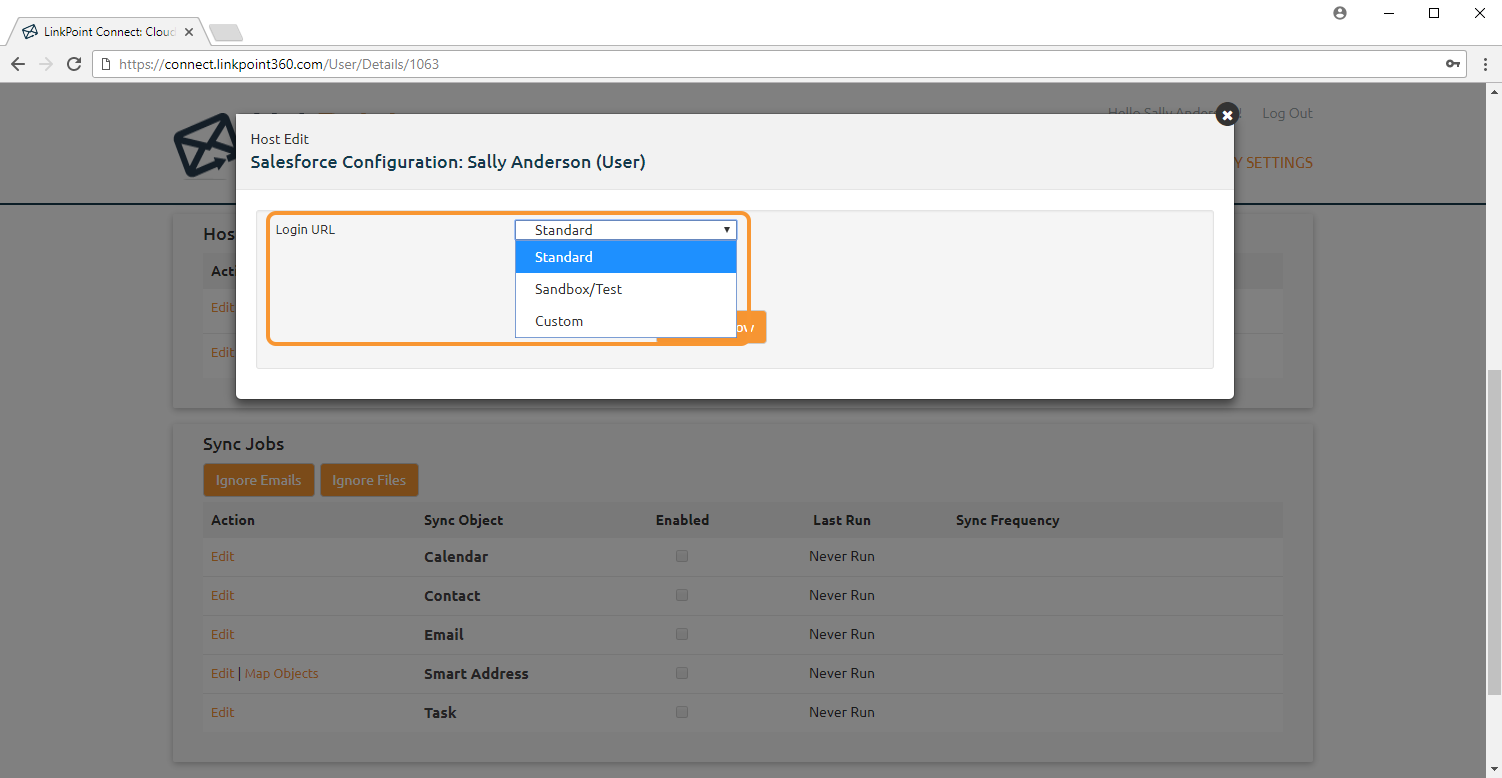Image resolution: width=1502 pixels, height=778 pixels.
Task: Click the page information icon
Action: point(105,64)
